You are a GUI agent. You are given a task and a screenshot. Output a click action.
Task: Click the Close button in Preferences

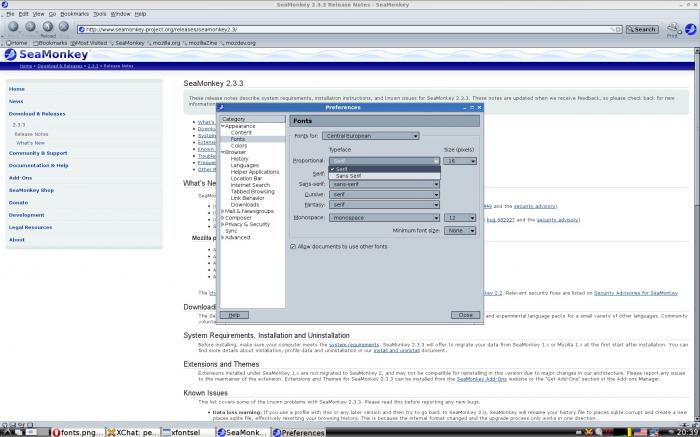point(465,315)
